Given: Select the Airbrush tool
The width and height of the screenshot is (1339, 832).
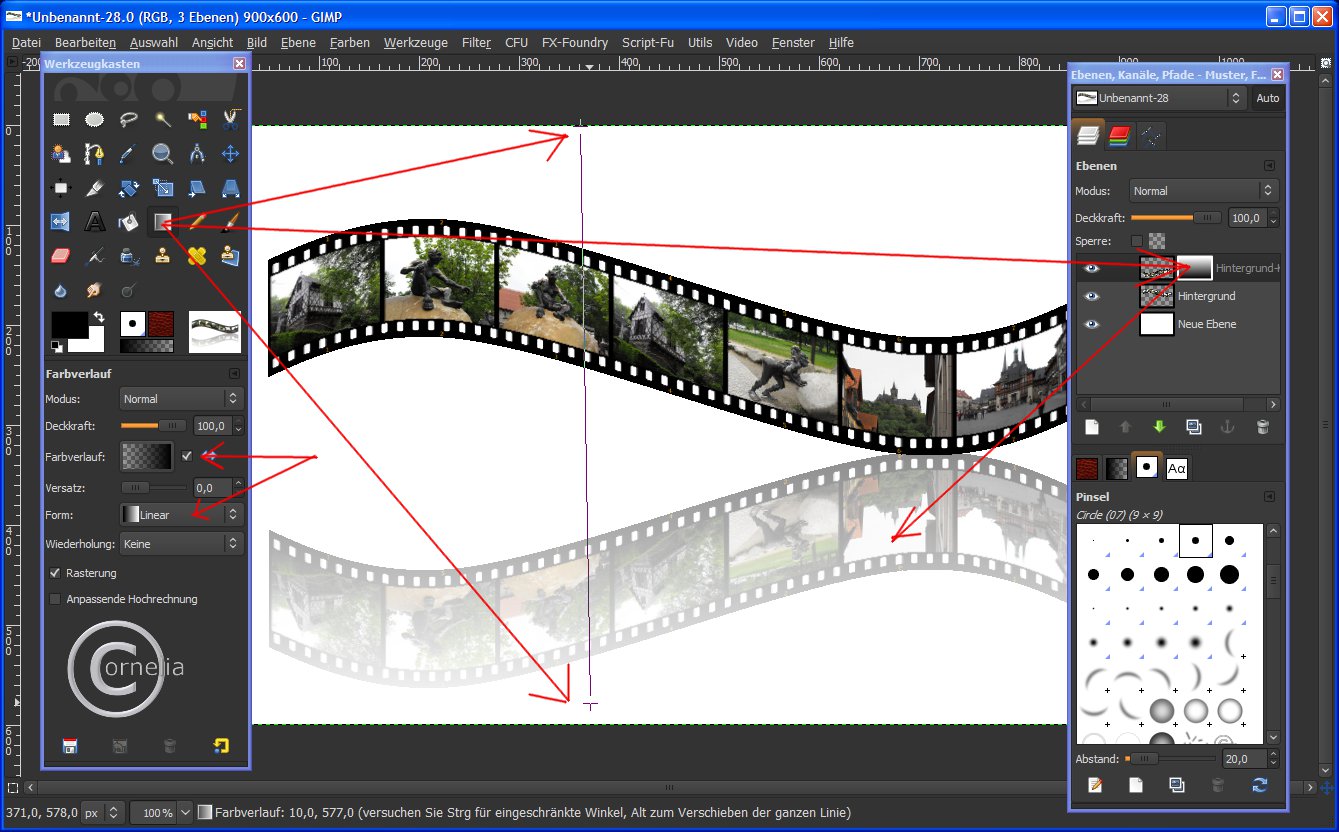Looking at the screenshot, I should [x=95, y=256].
